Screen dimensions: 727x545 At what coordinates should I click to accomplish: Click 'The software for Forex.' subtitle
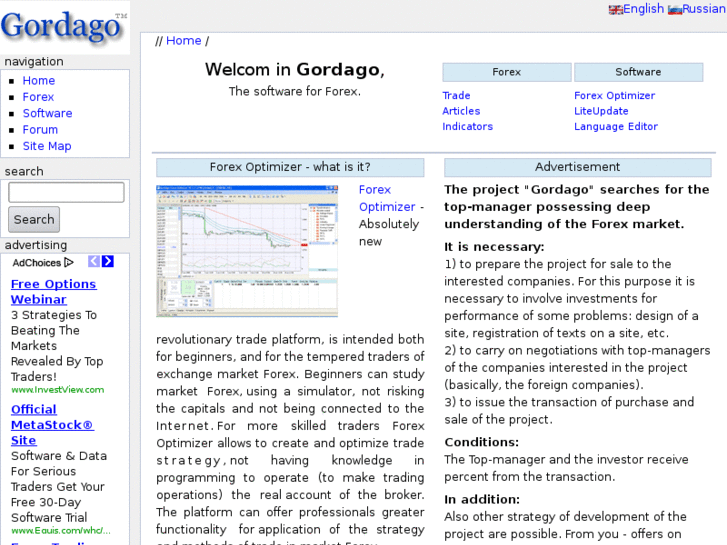coord(295,91)
